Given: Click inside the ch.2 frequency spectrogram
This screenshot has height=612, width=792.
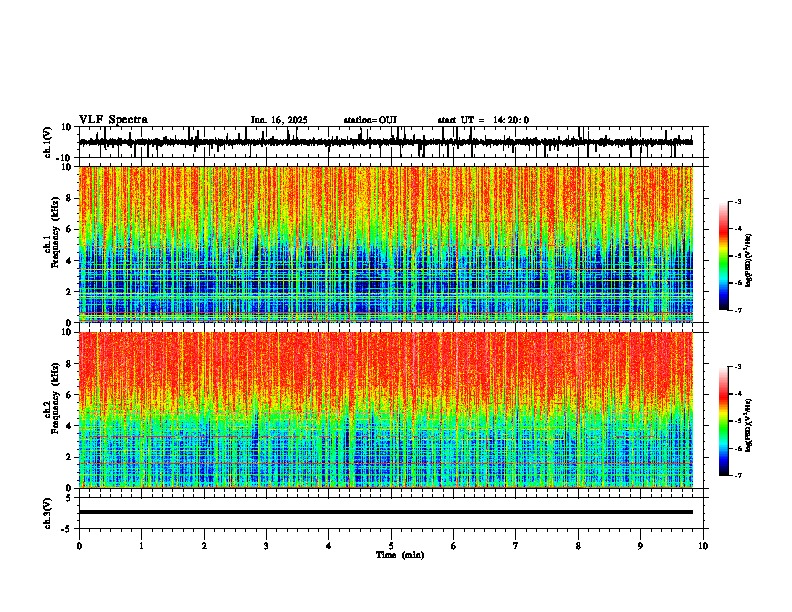Looking at the screenshot, I should tap(386, 410).
